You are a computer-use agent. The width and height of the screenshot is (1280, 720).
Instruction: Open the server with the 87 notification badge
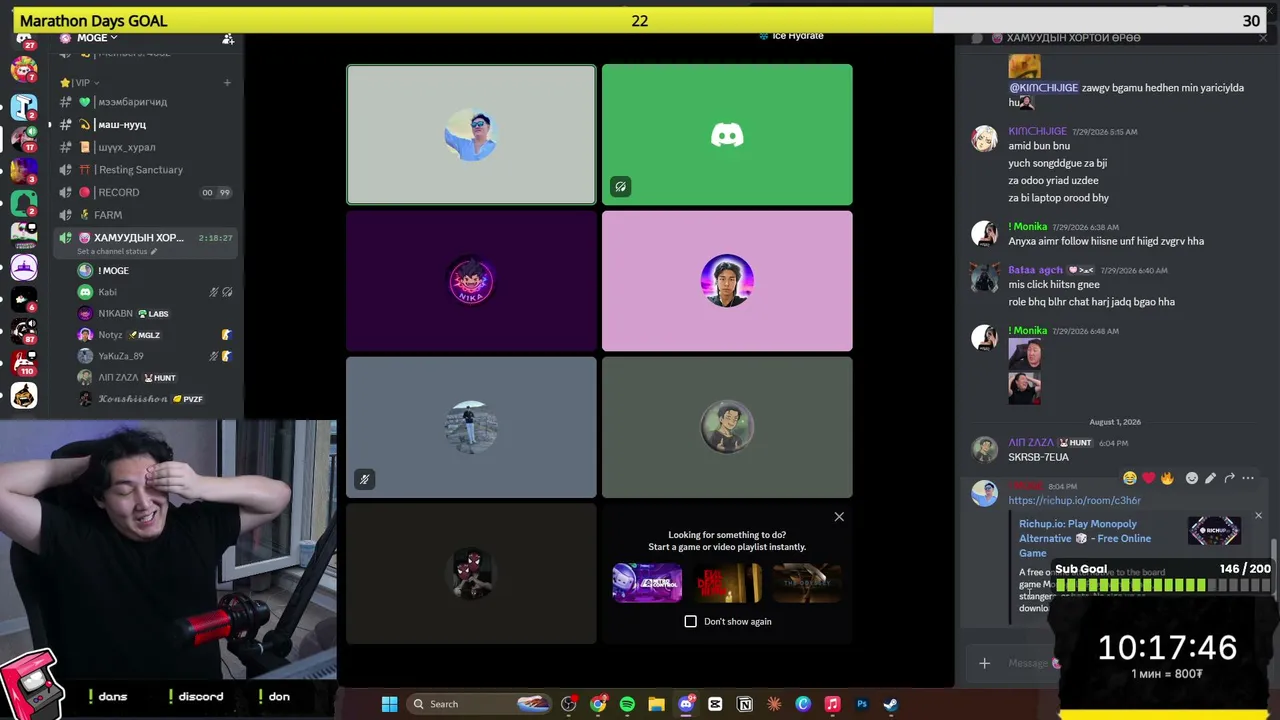pos(24,330)
